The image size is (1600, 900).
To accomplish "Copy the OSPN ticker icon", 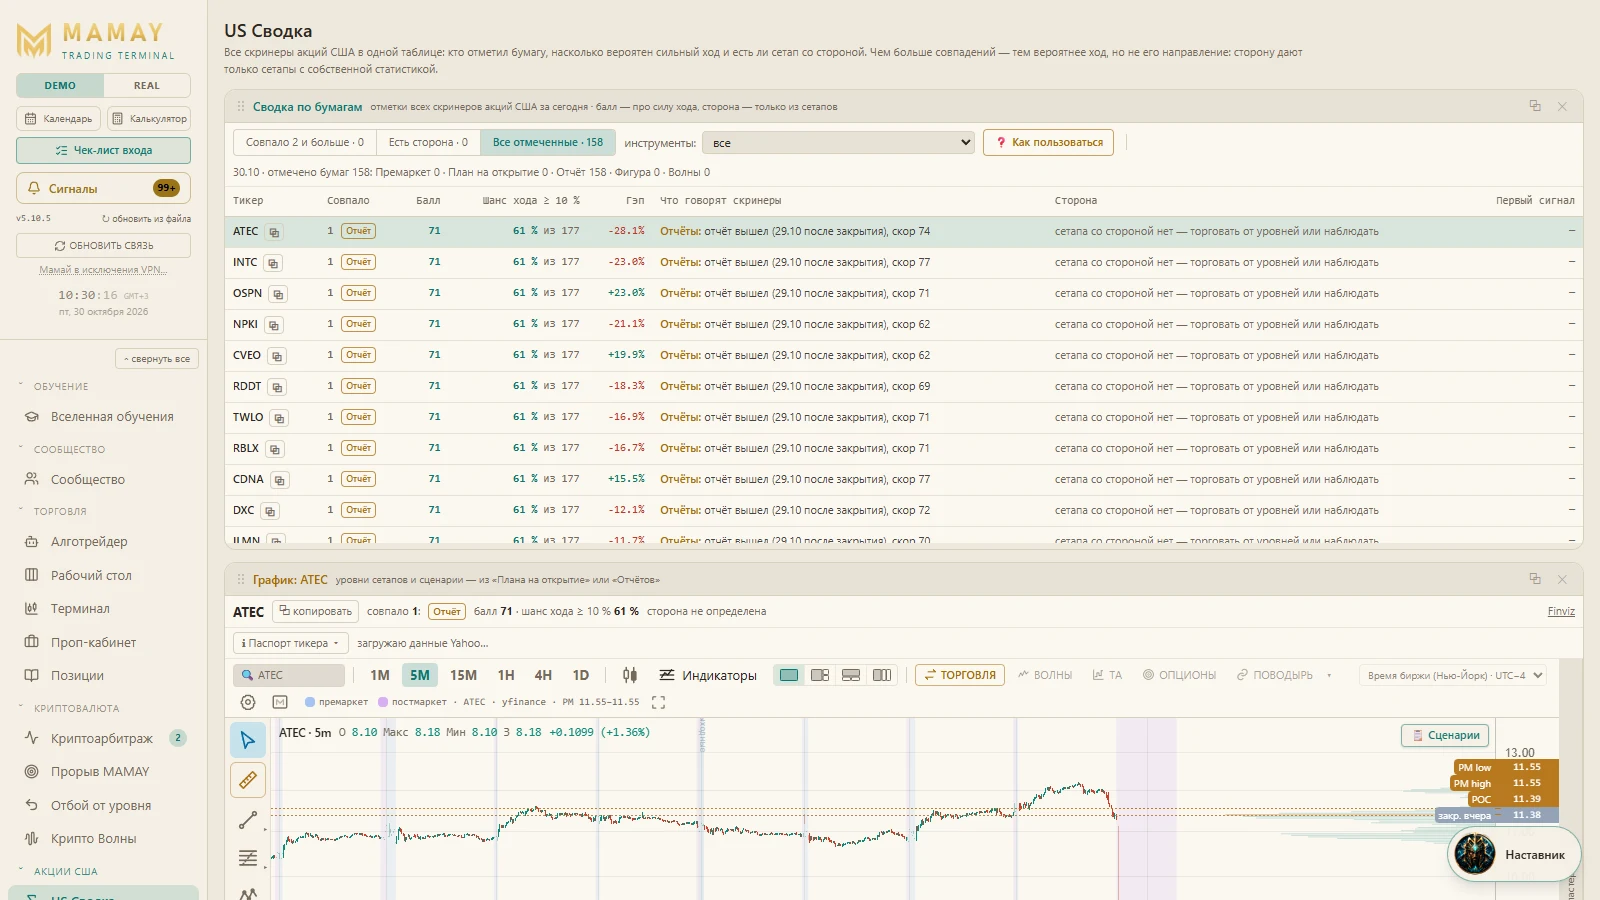I will pyautogui.click(x=278, y=294).
